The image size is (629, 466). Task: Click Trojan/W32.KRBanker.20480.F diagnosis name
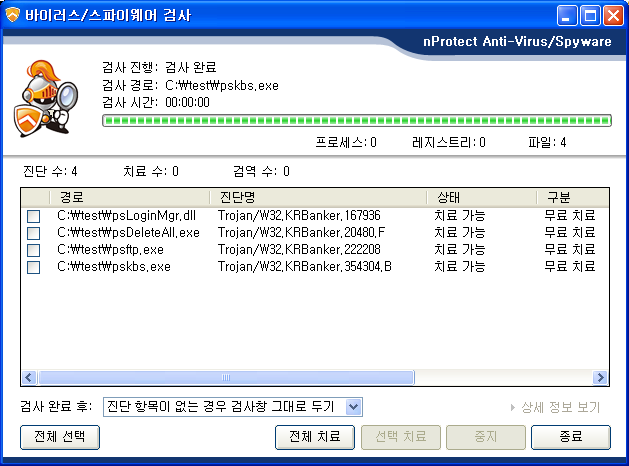pyautogui.click(x=302, y=233)
